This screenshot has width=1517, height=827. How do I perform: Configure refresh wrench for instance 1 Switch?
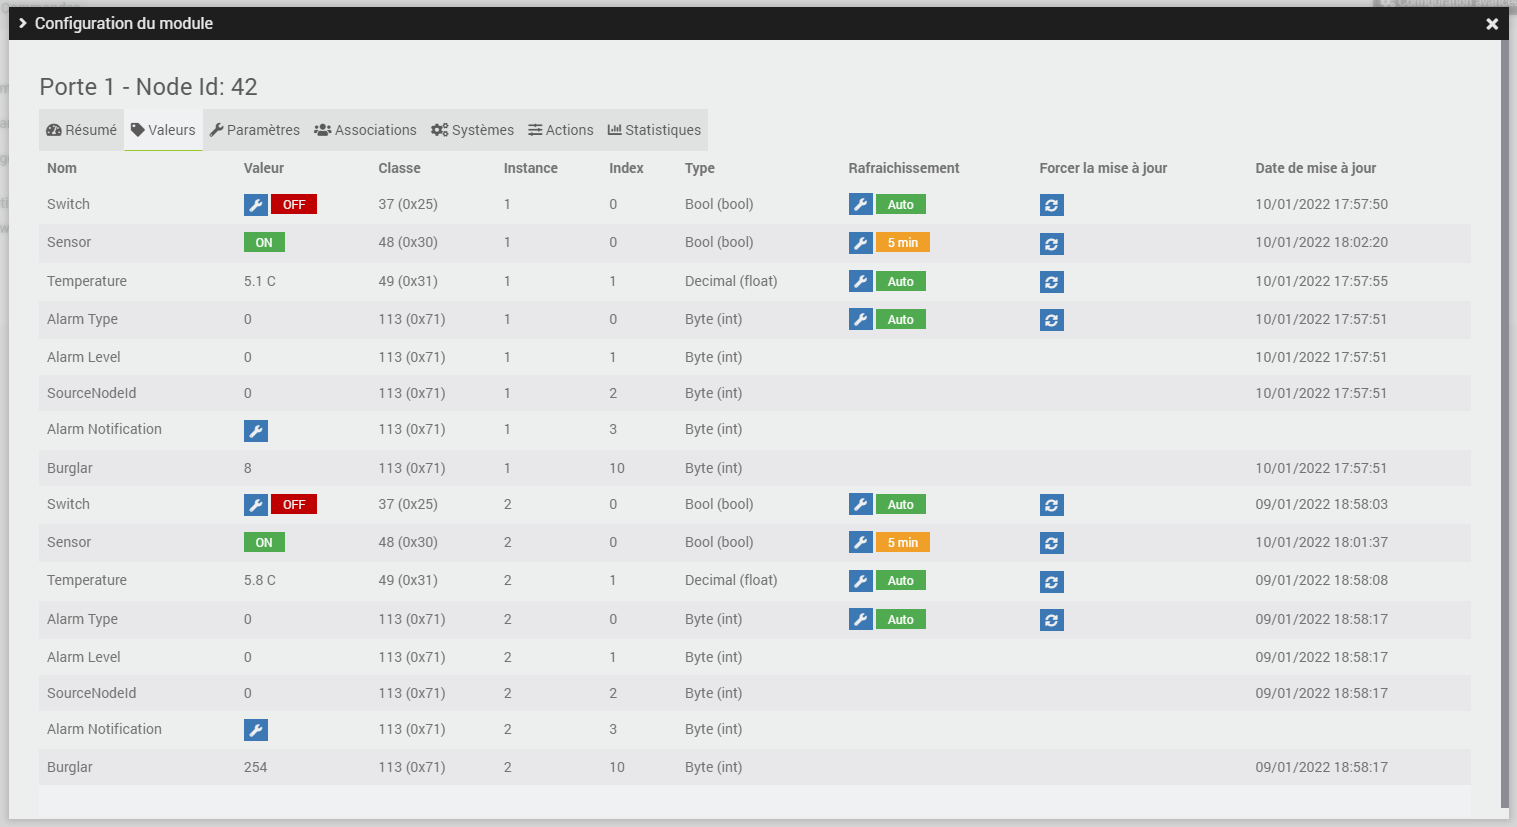coord(861,205)
